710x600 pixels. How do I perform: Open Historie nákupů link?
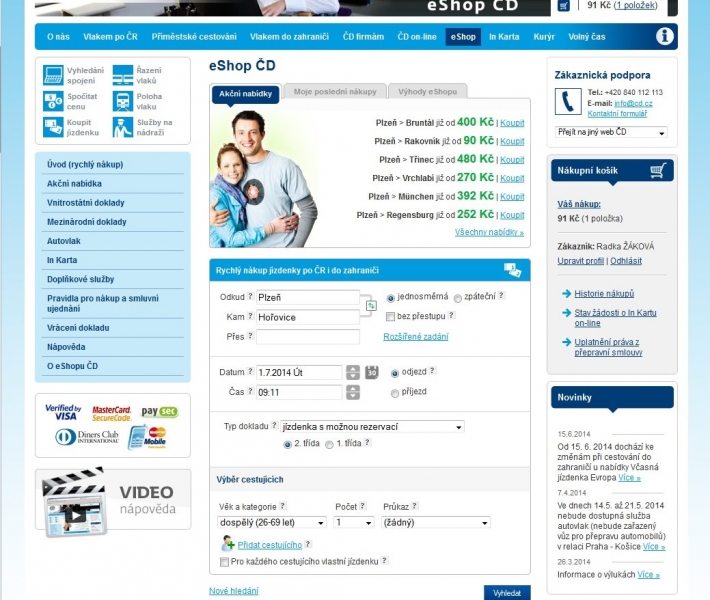[604, 293]
